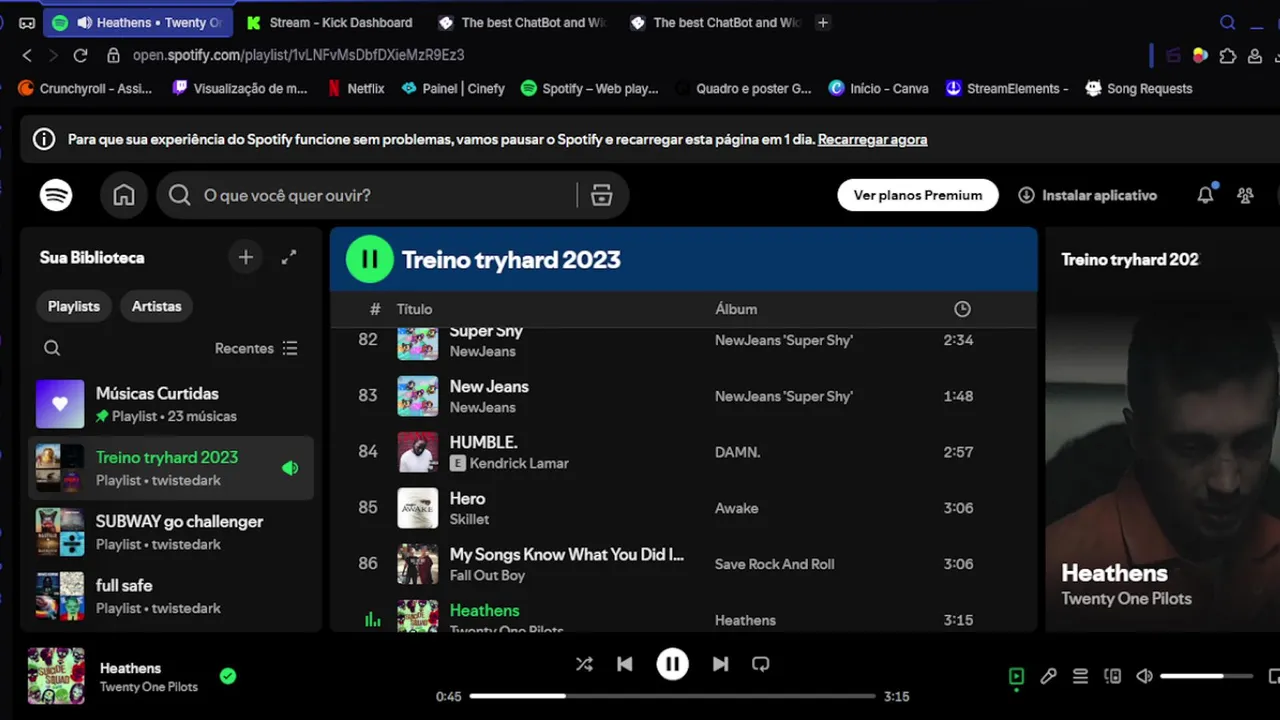Viewport: 1280px width, 720px height.
Task: Expand Sua Biblioteca panel with arrows icon
Action: click(x=289, y=257)
